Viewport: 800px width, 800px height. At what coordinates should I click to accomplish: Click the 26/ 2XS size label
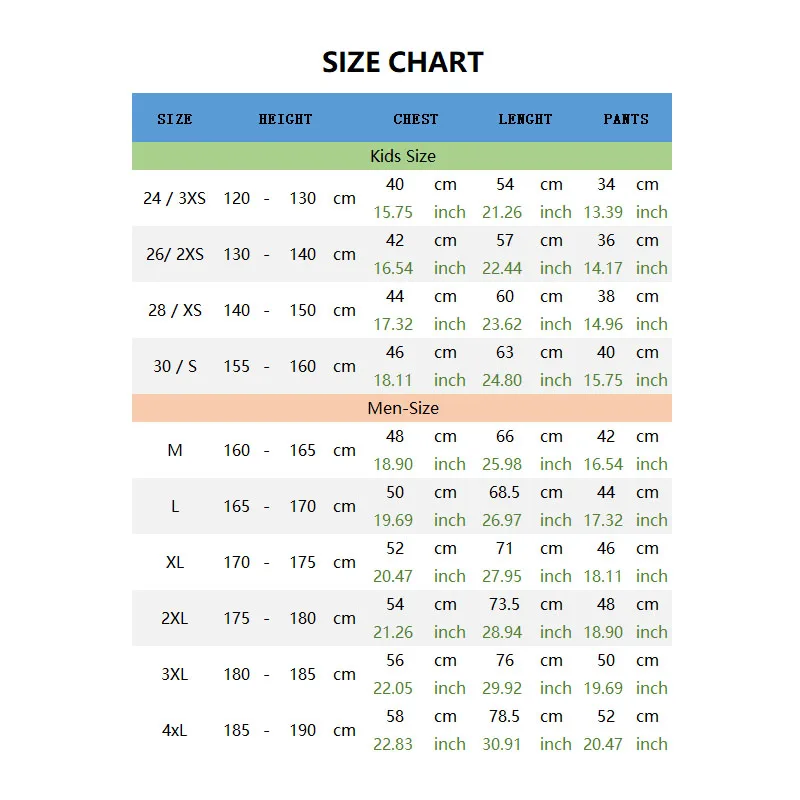[x=174, y=254]
